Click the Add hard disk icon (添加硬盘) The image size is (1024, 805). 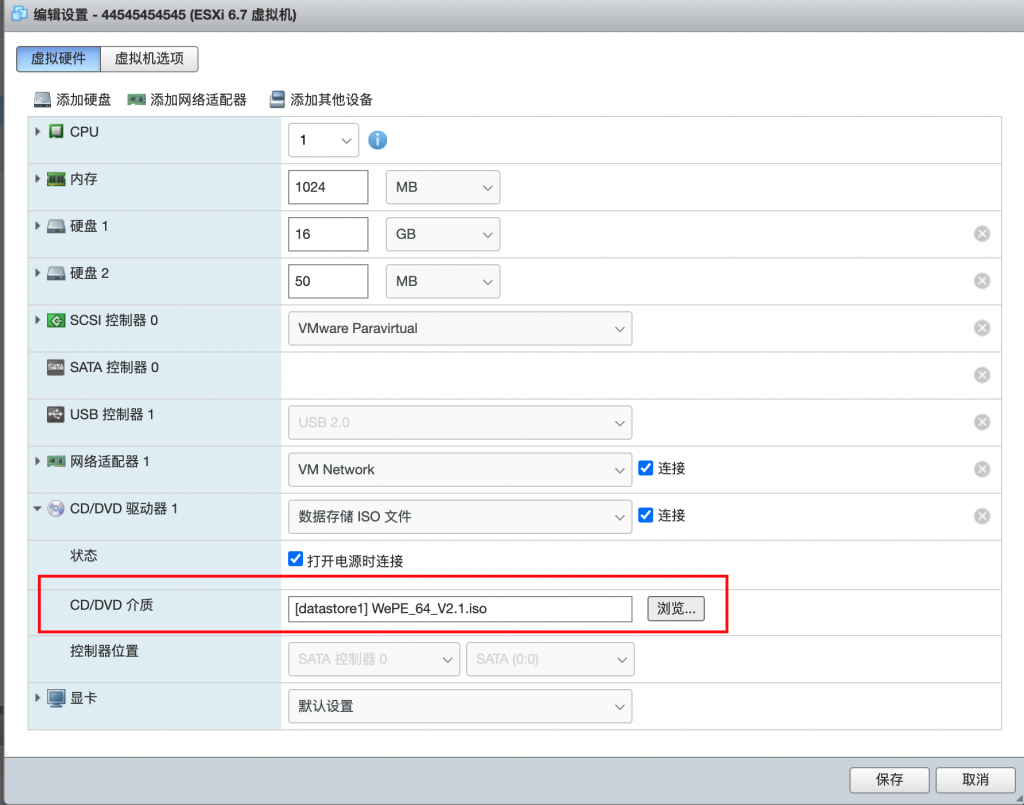pyautogui.click(x=42, y=99)
